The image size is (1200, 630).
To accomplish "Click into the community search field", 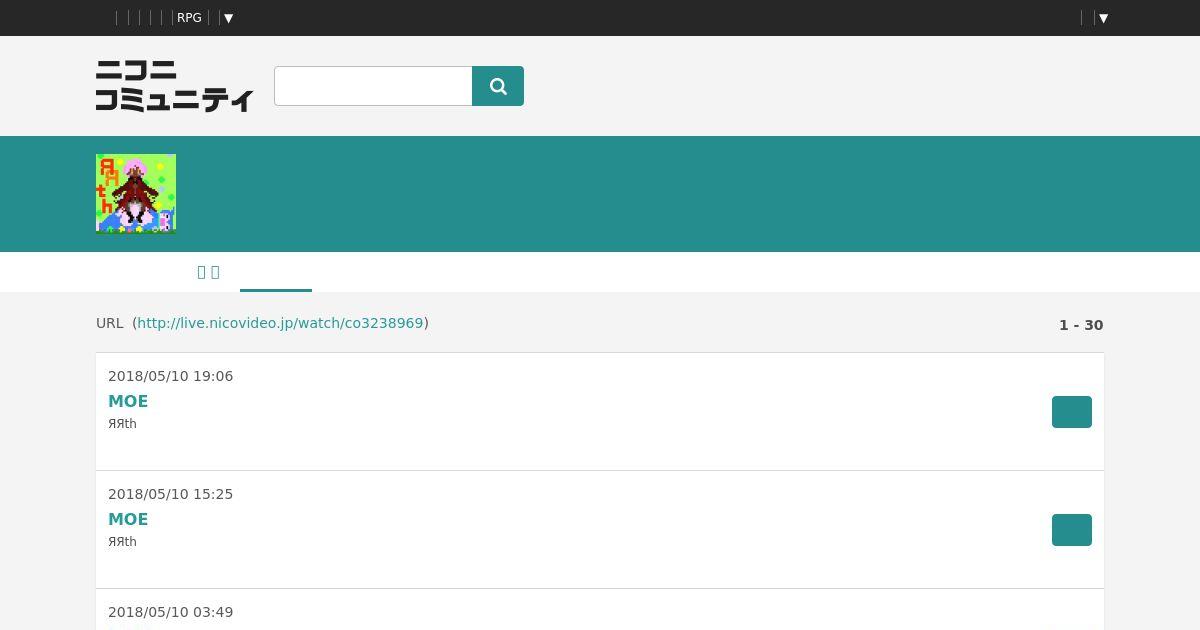I will click(x=373, y=86).
